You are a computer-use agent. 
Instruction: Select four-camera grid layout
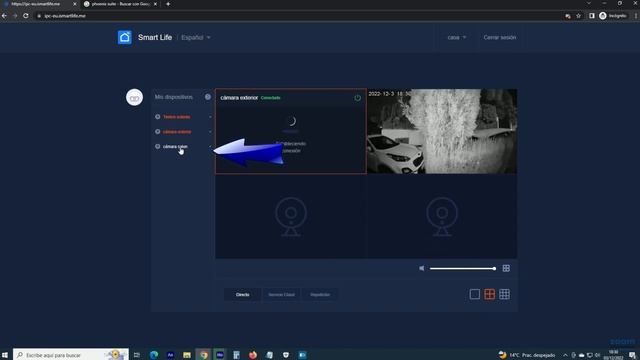click(489, 294)
